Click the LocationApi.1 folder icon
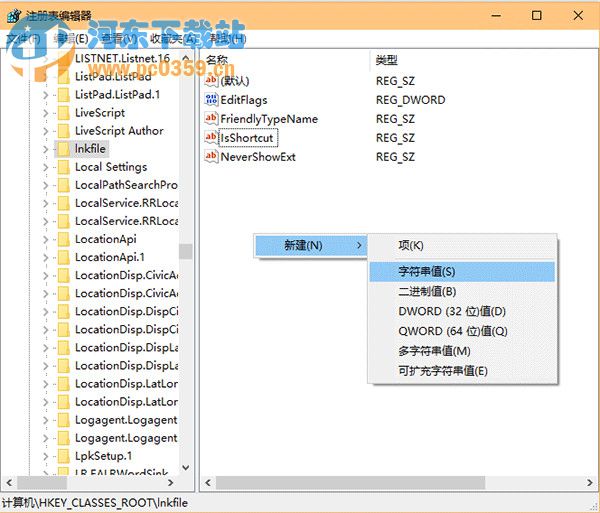600x513 pixels. (63, 257)
